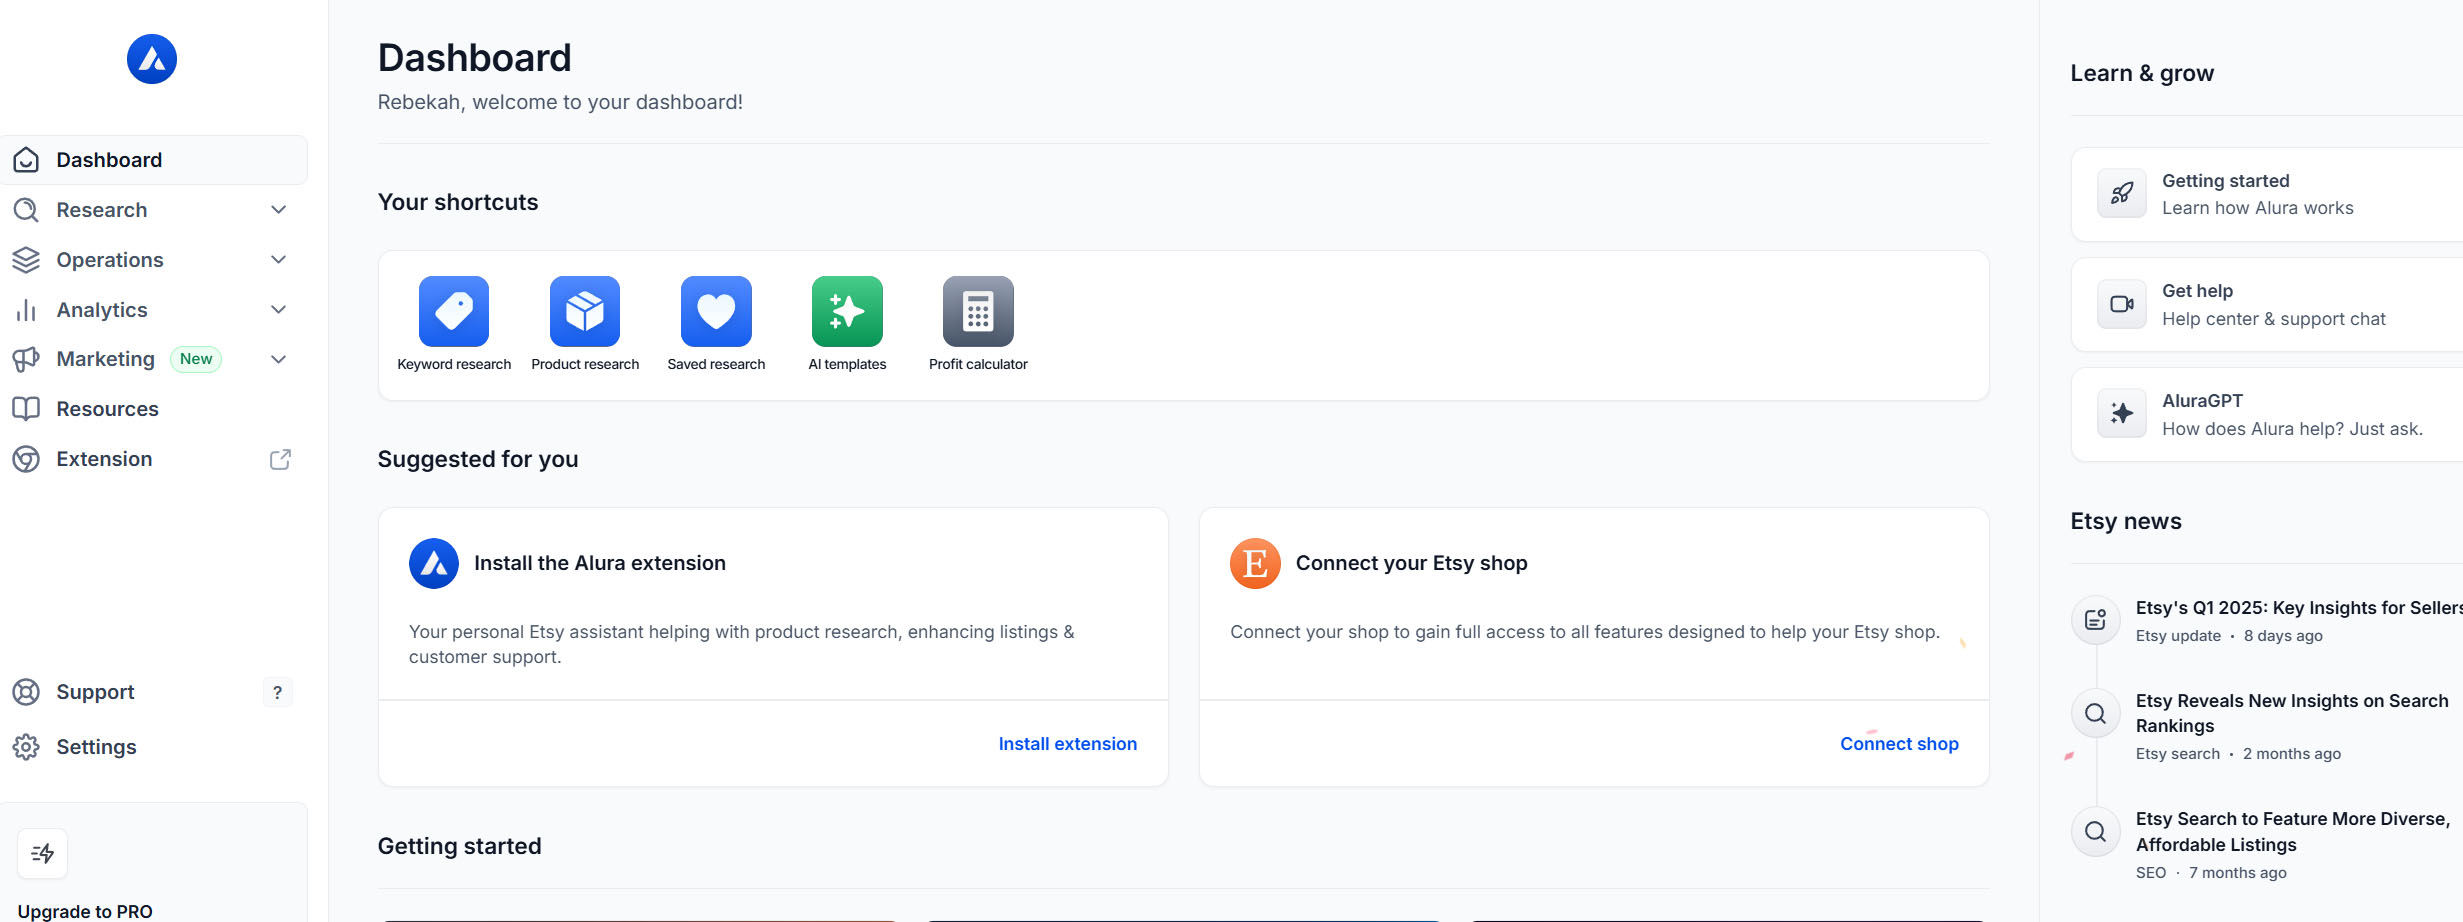Image resolution: width=2463 pixels, height=922 pixels.
Task: Click the lightning icon above Upgrade to PRO
Action: 42,853
